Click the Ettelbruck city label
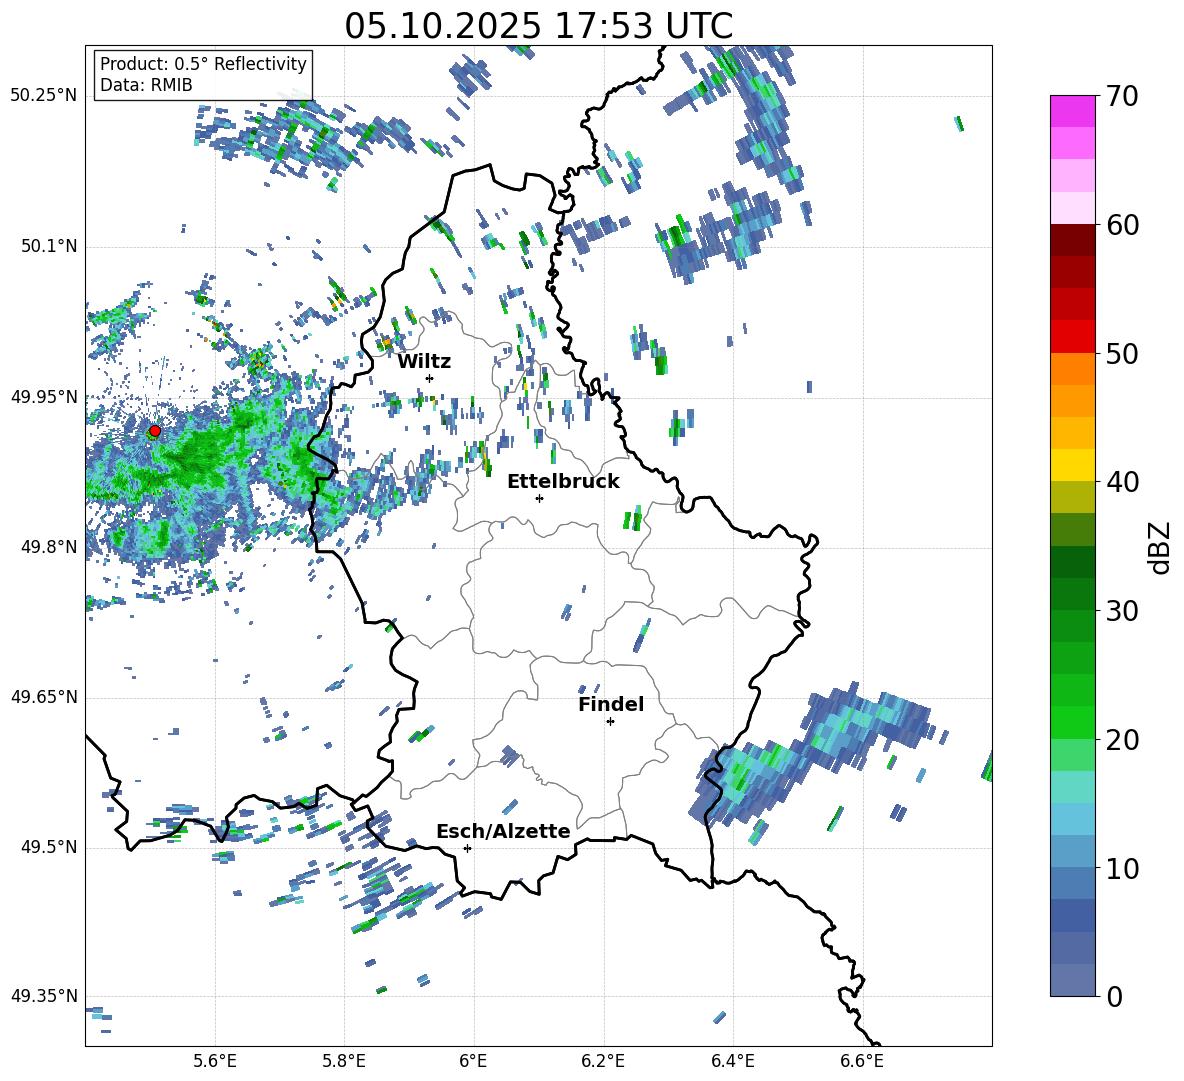This screenshot has height=1081, width=1184. point(563,482)
